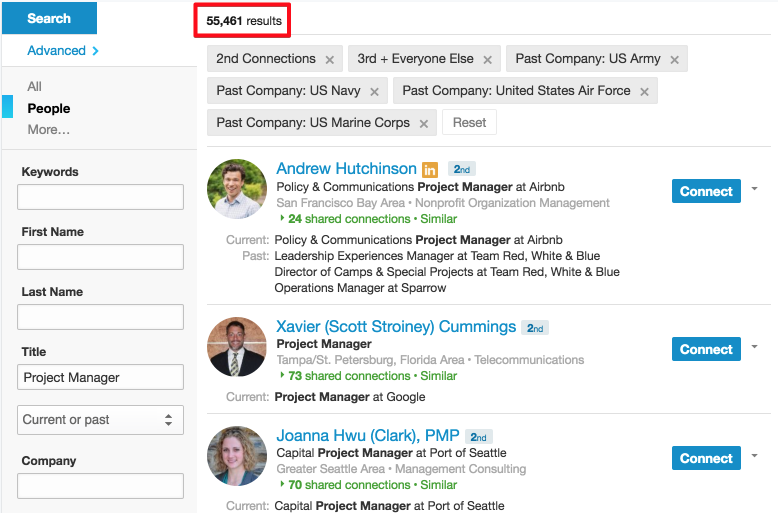Open dropdown arrow beside Xavier's Connect button
This screenshot has width=778, height=513.
pos(754,347)
